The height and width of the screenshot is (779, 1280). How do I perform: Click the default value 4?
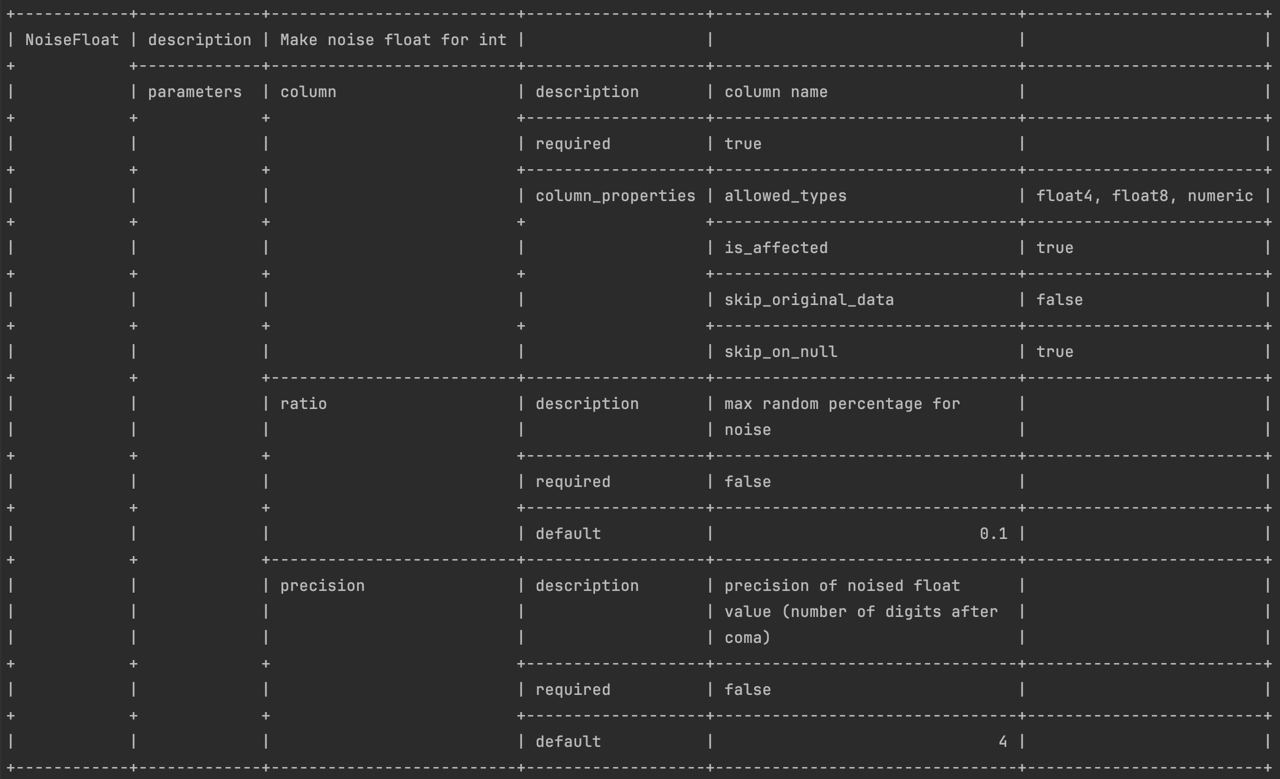1003,742
